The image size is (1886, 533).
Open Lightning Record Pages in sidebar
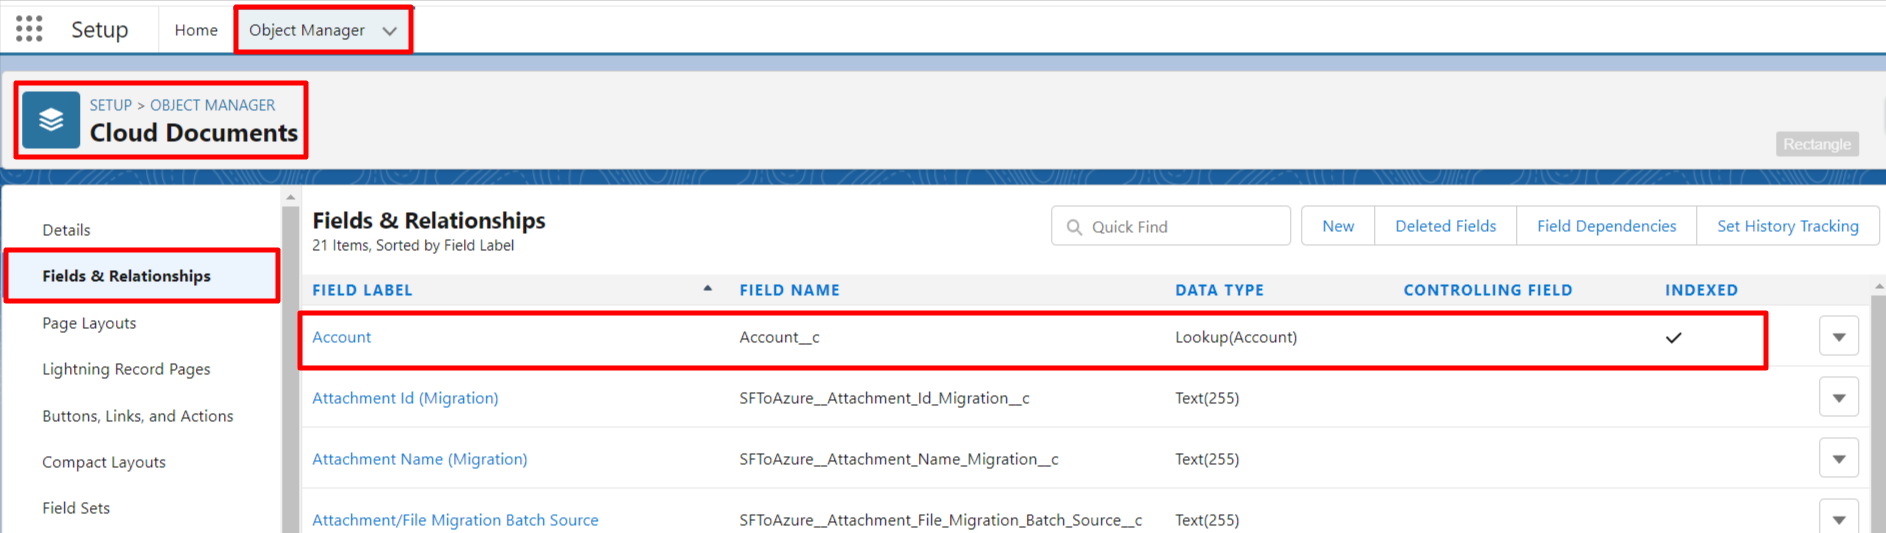pyautogui.click(x=126, y=369)
